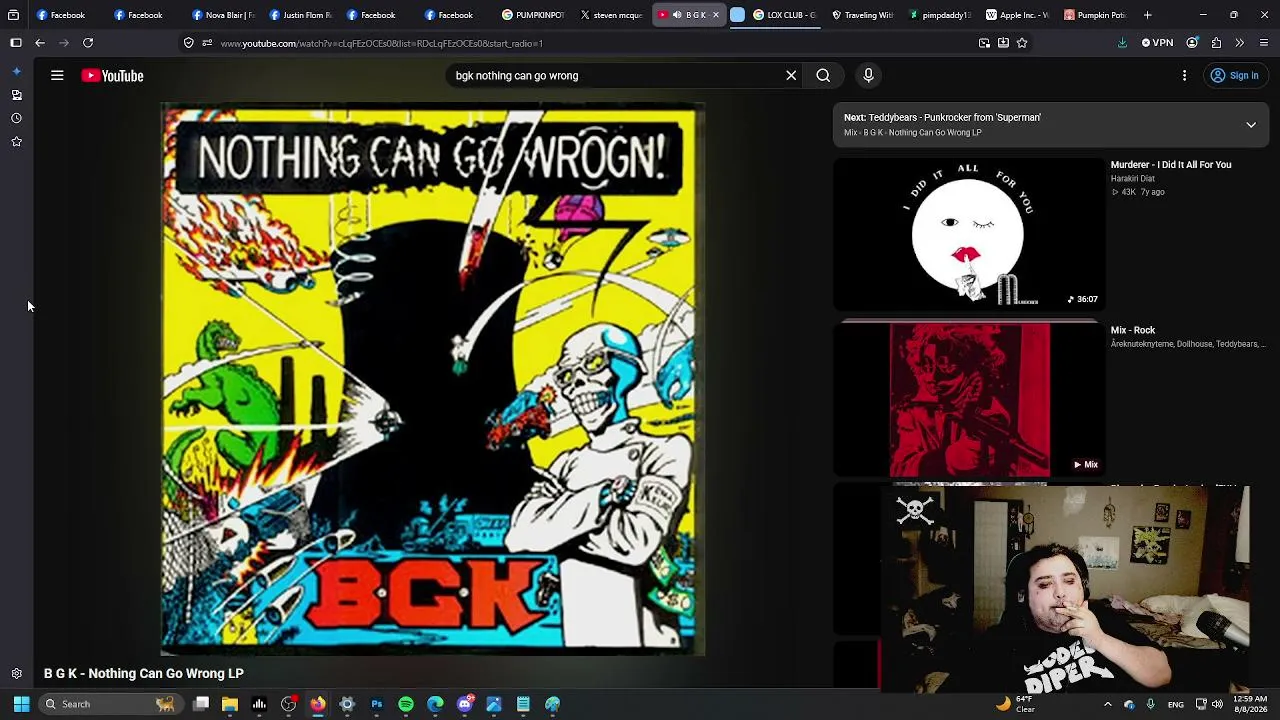Click the taskbar Search box
The width and height of the screenshot is (1280, 720).
[110, 704]
